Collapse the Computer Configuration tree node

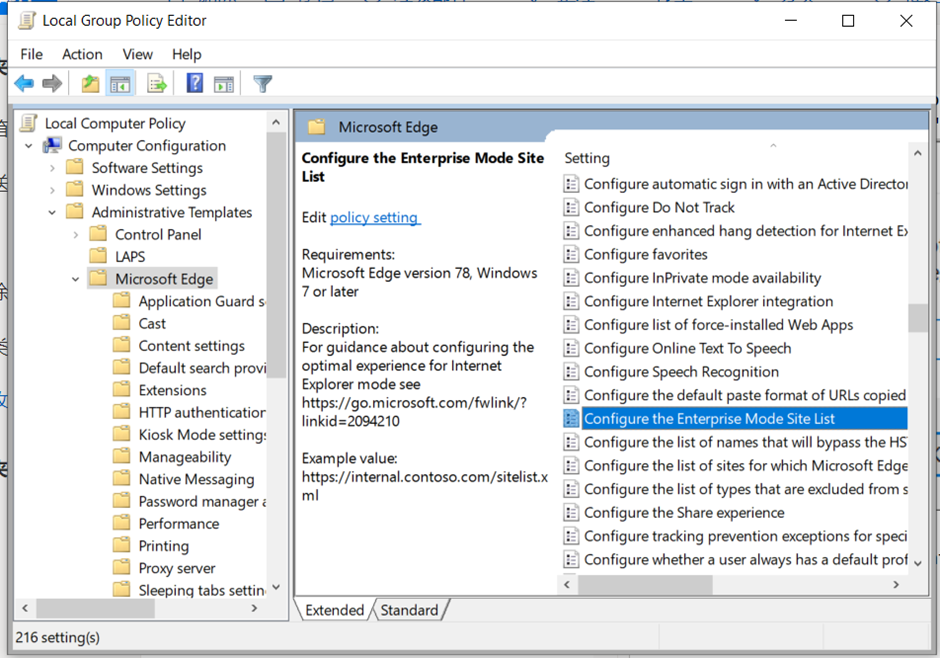click(28, 145)
